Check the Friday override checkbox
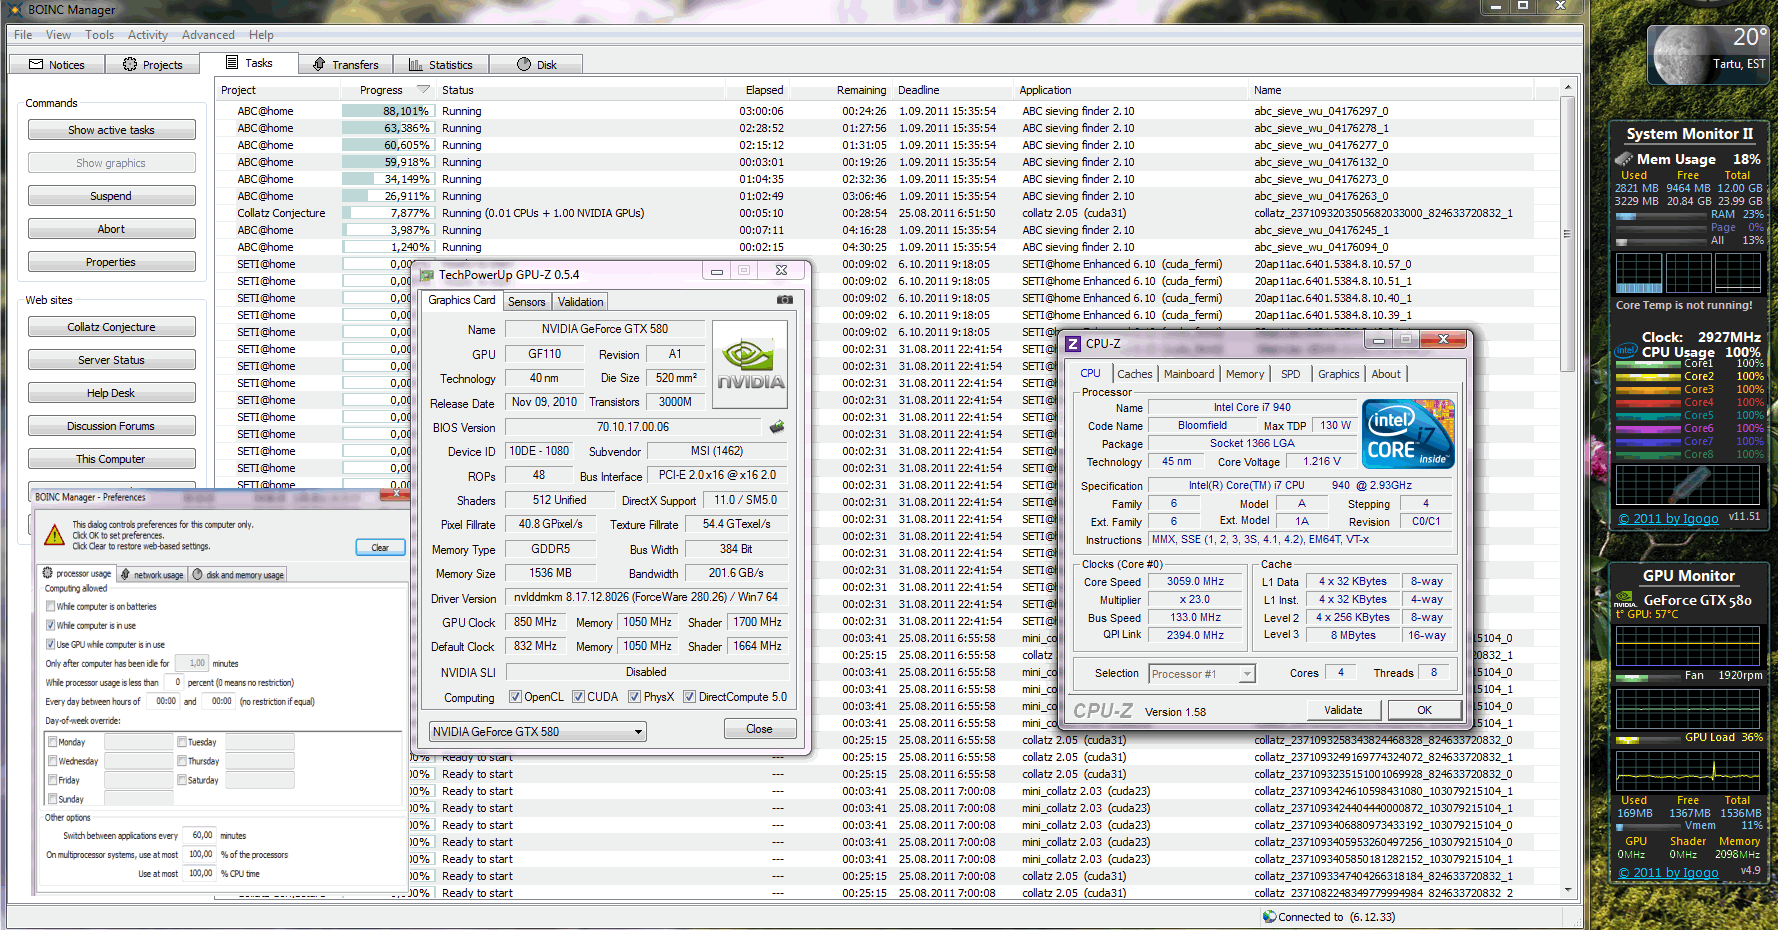 [x=52, y=780]
